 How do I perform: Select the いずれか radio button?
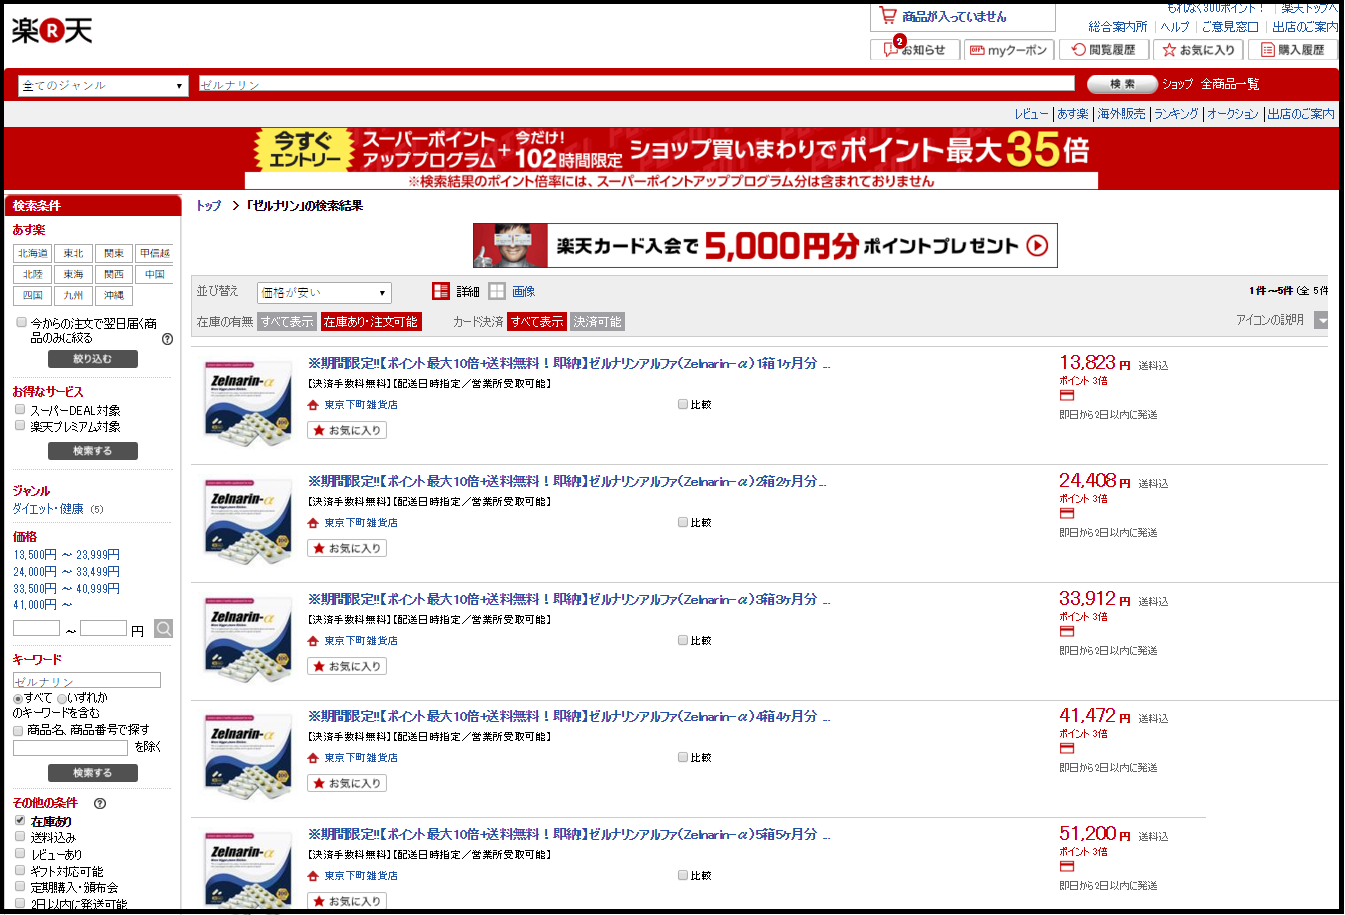click(62, 698)
